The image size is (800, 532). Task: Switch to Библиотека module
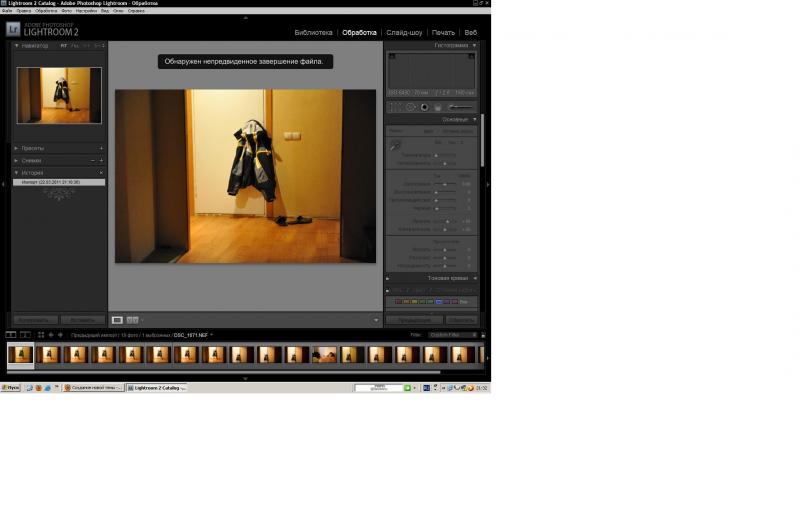313,33
